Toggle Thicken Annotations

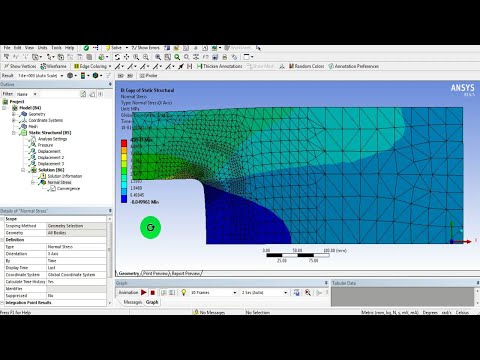[219, 66]
